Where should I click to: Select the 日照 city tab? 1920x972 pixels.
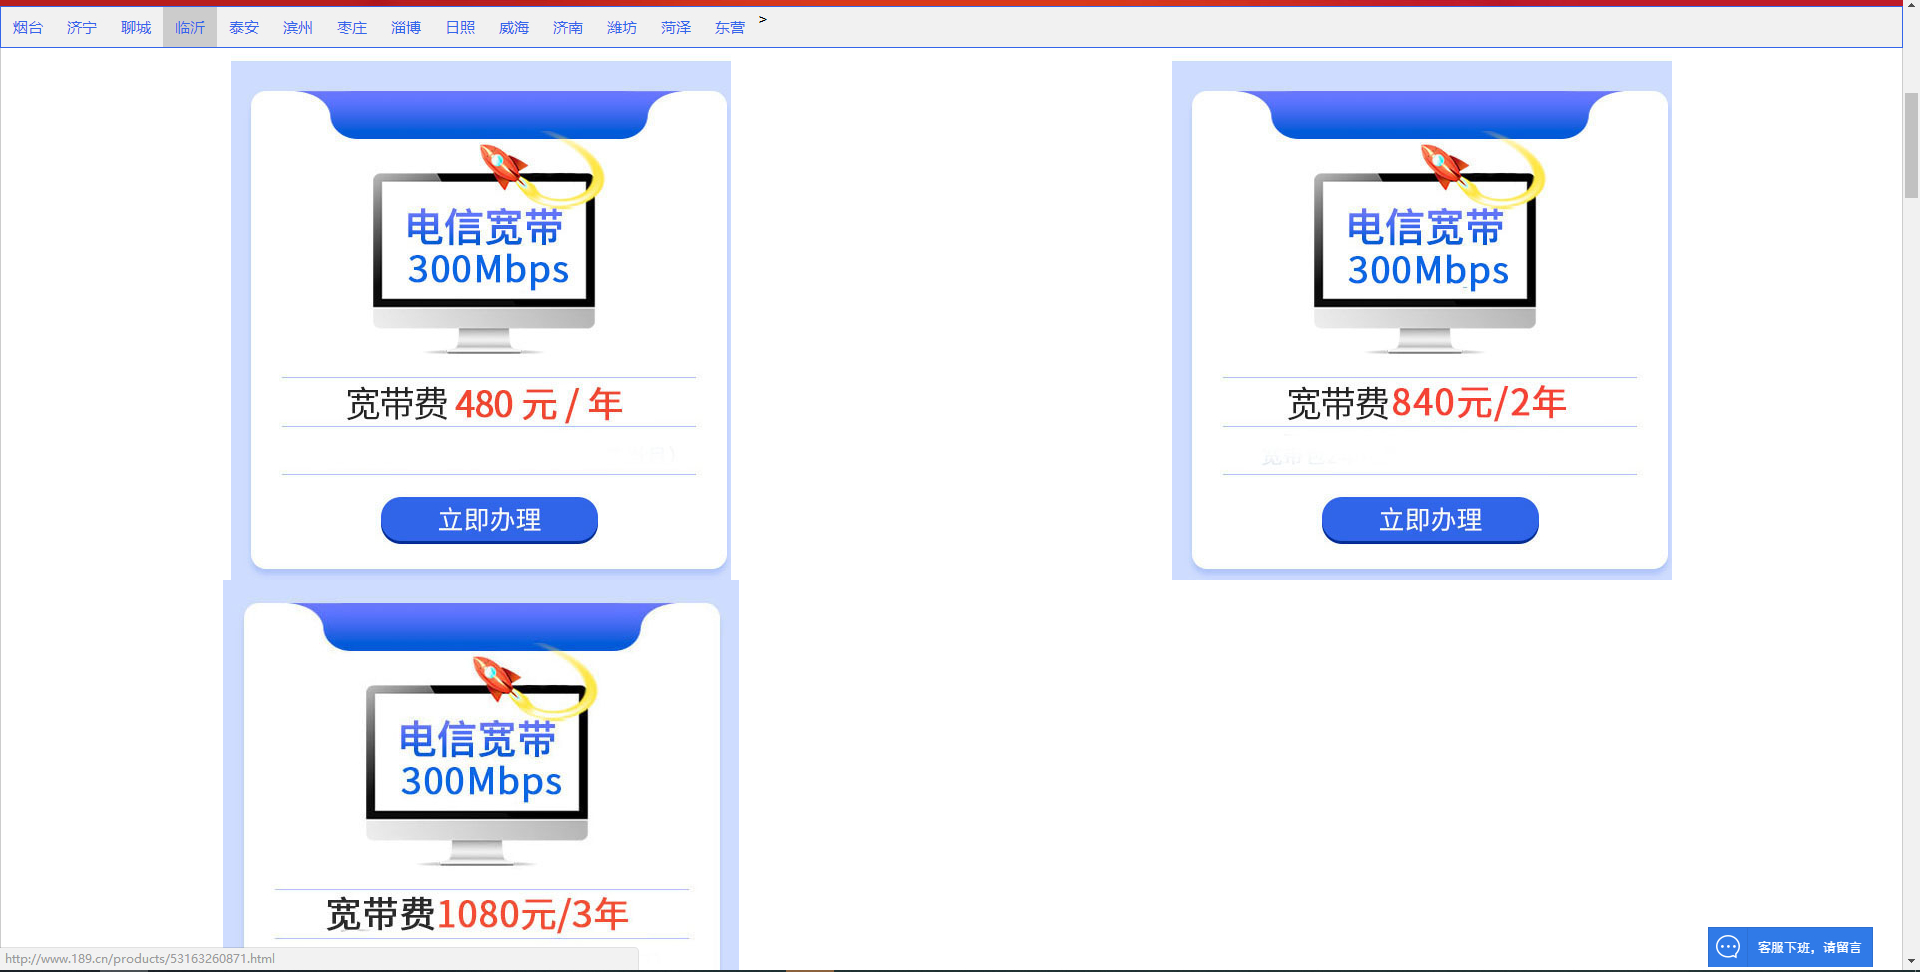coord(460,28)
